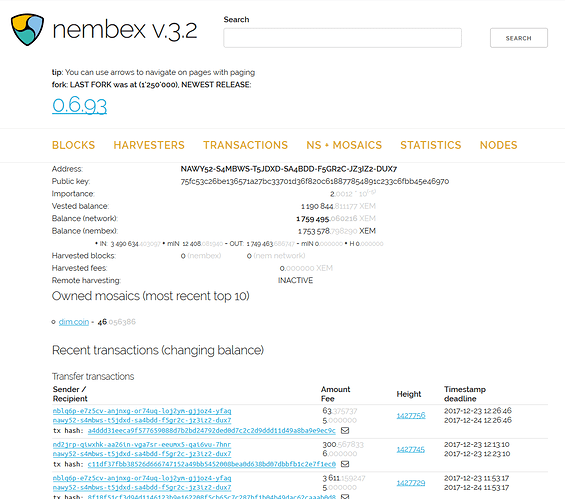565x499 pixels.
Task: Open NS • MOSAICS section
Action: pos(344,145)
